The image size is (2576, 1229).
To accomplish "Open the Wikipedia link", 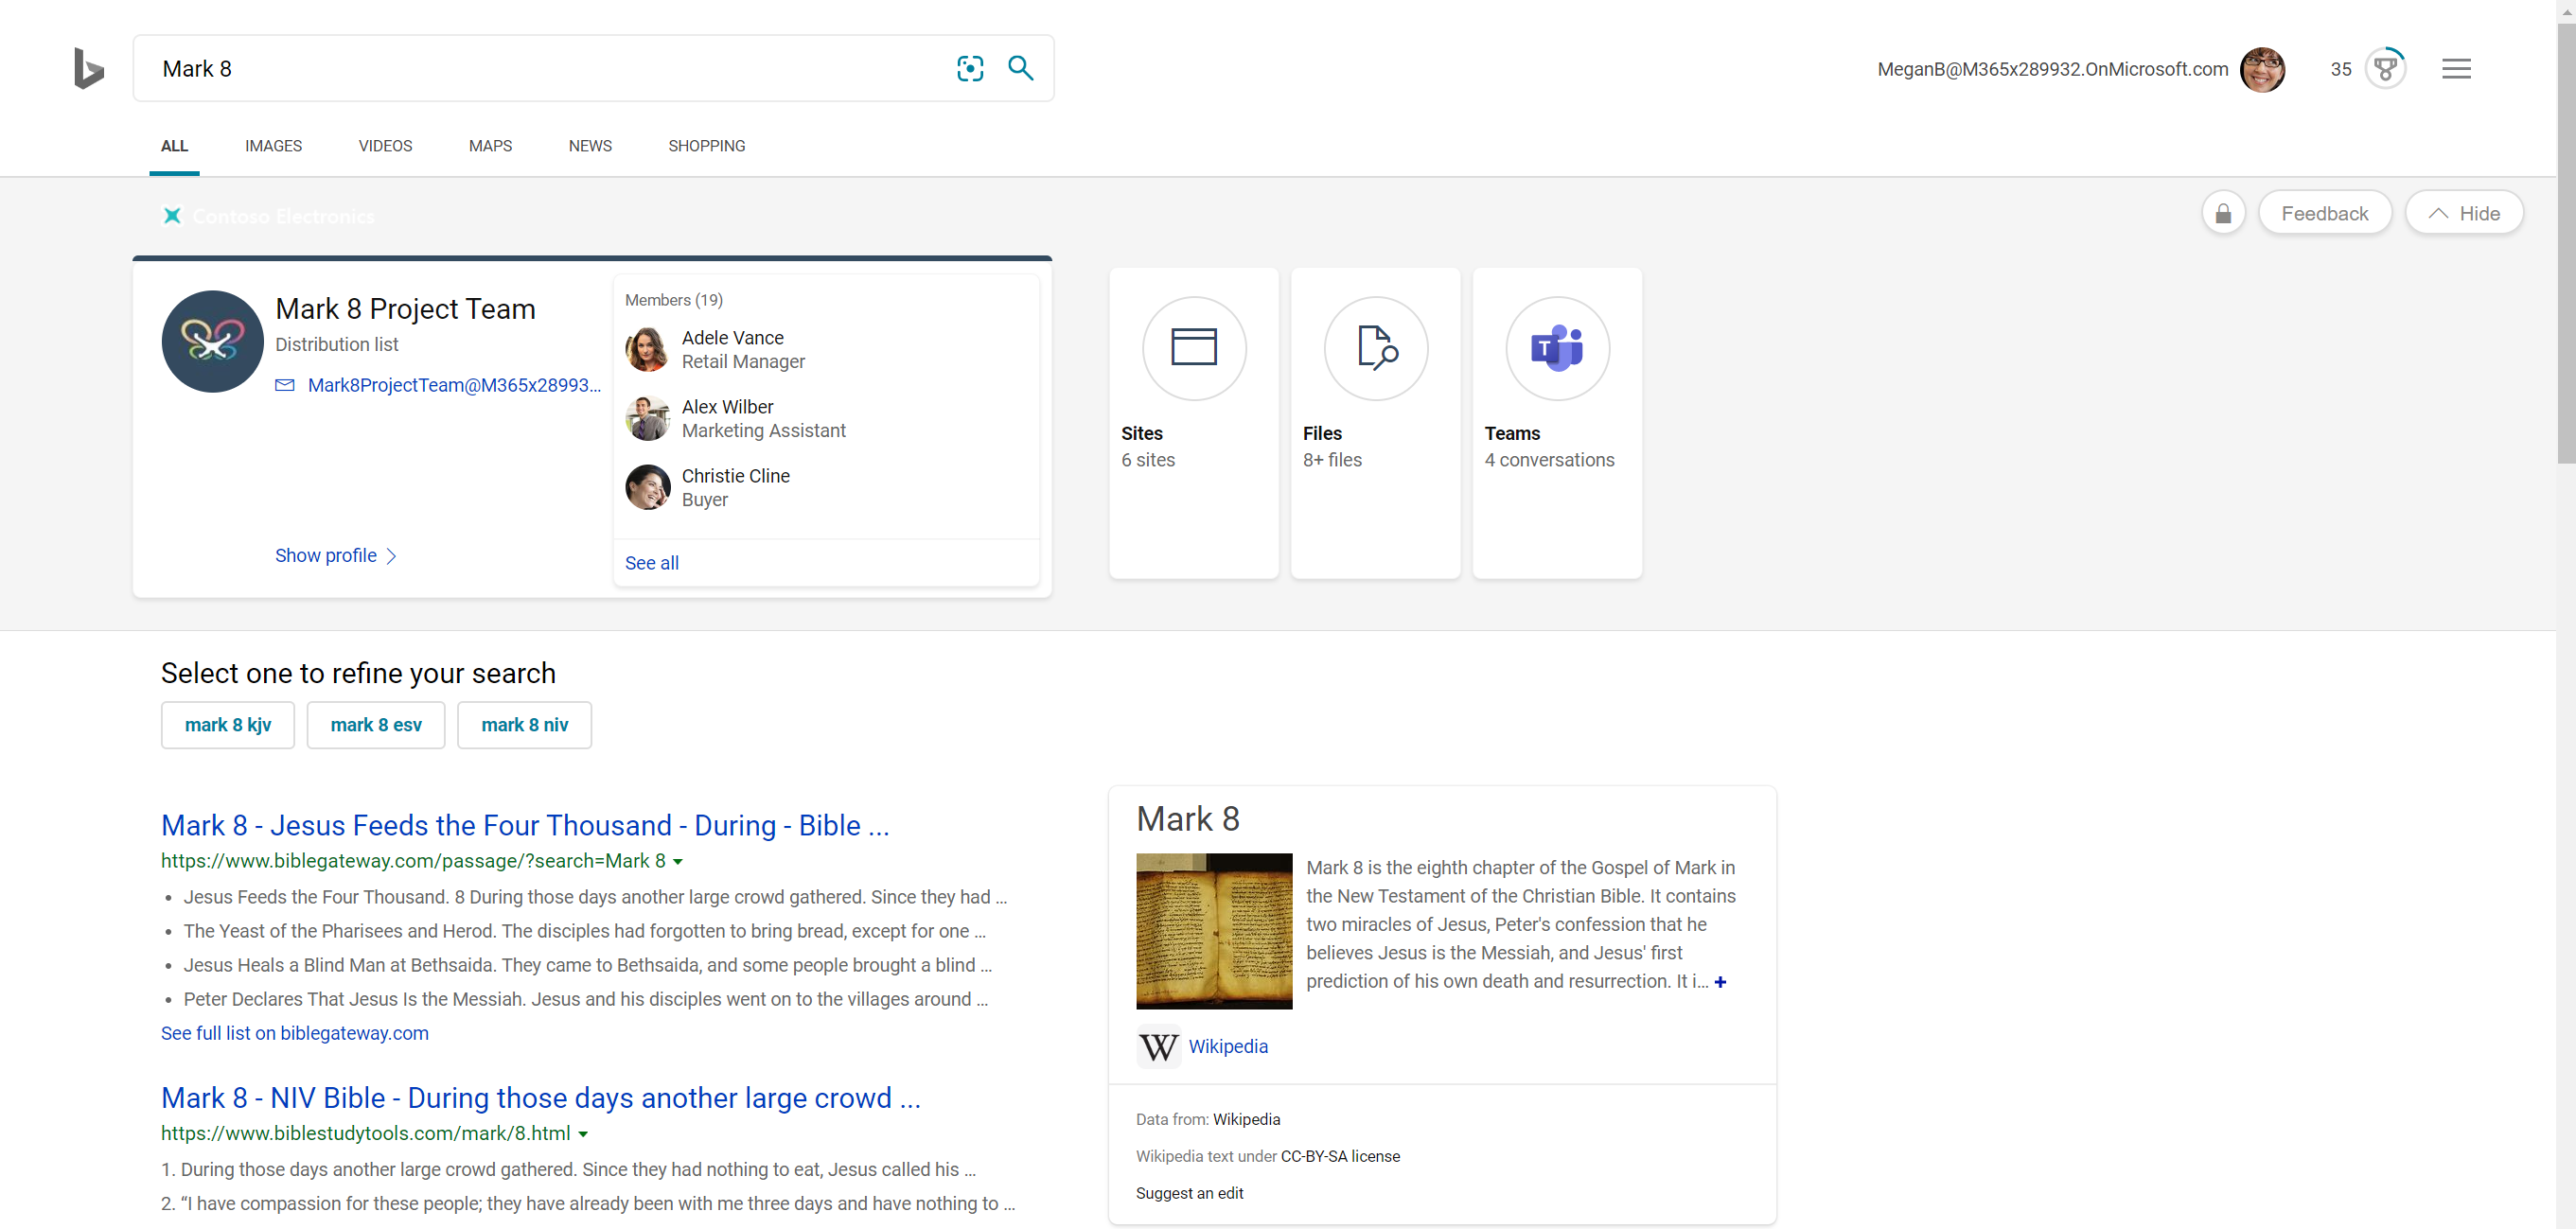I will [x=1228, y=1046].
